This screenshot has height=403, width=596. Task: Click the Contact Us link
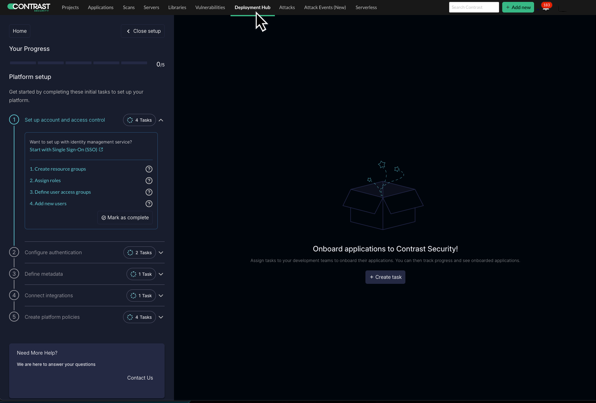[x=140, y=378]
